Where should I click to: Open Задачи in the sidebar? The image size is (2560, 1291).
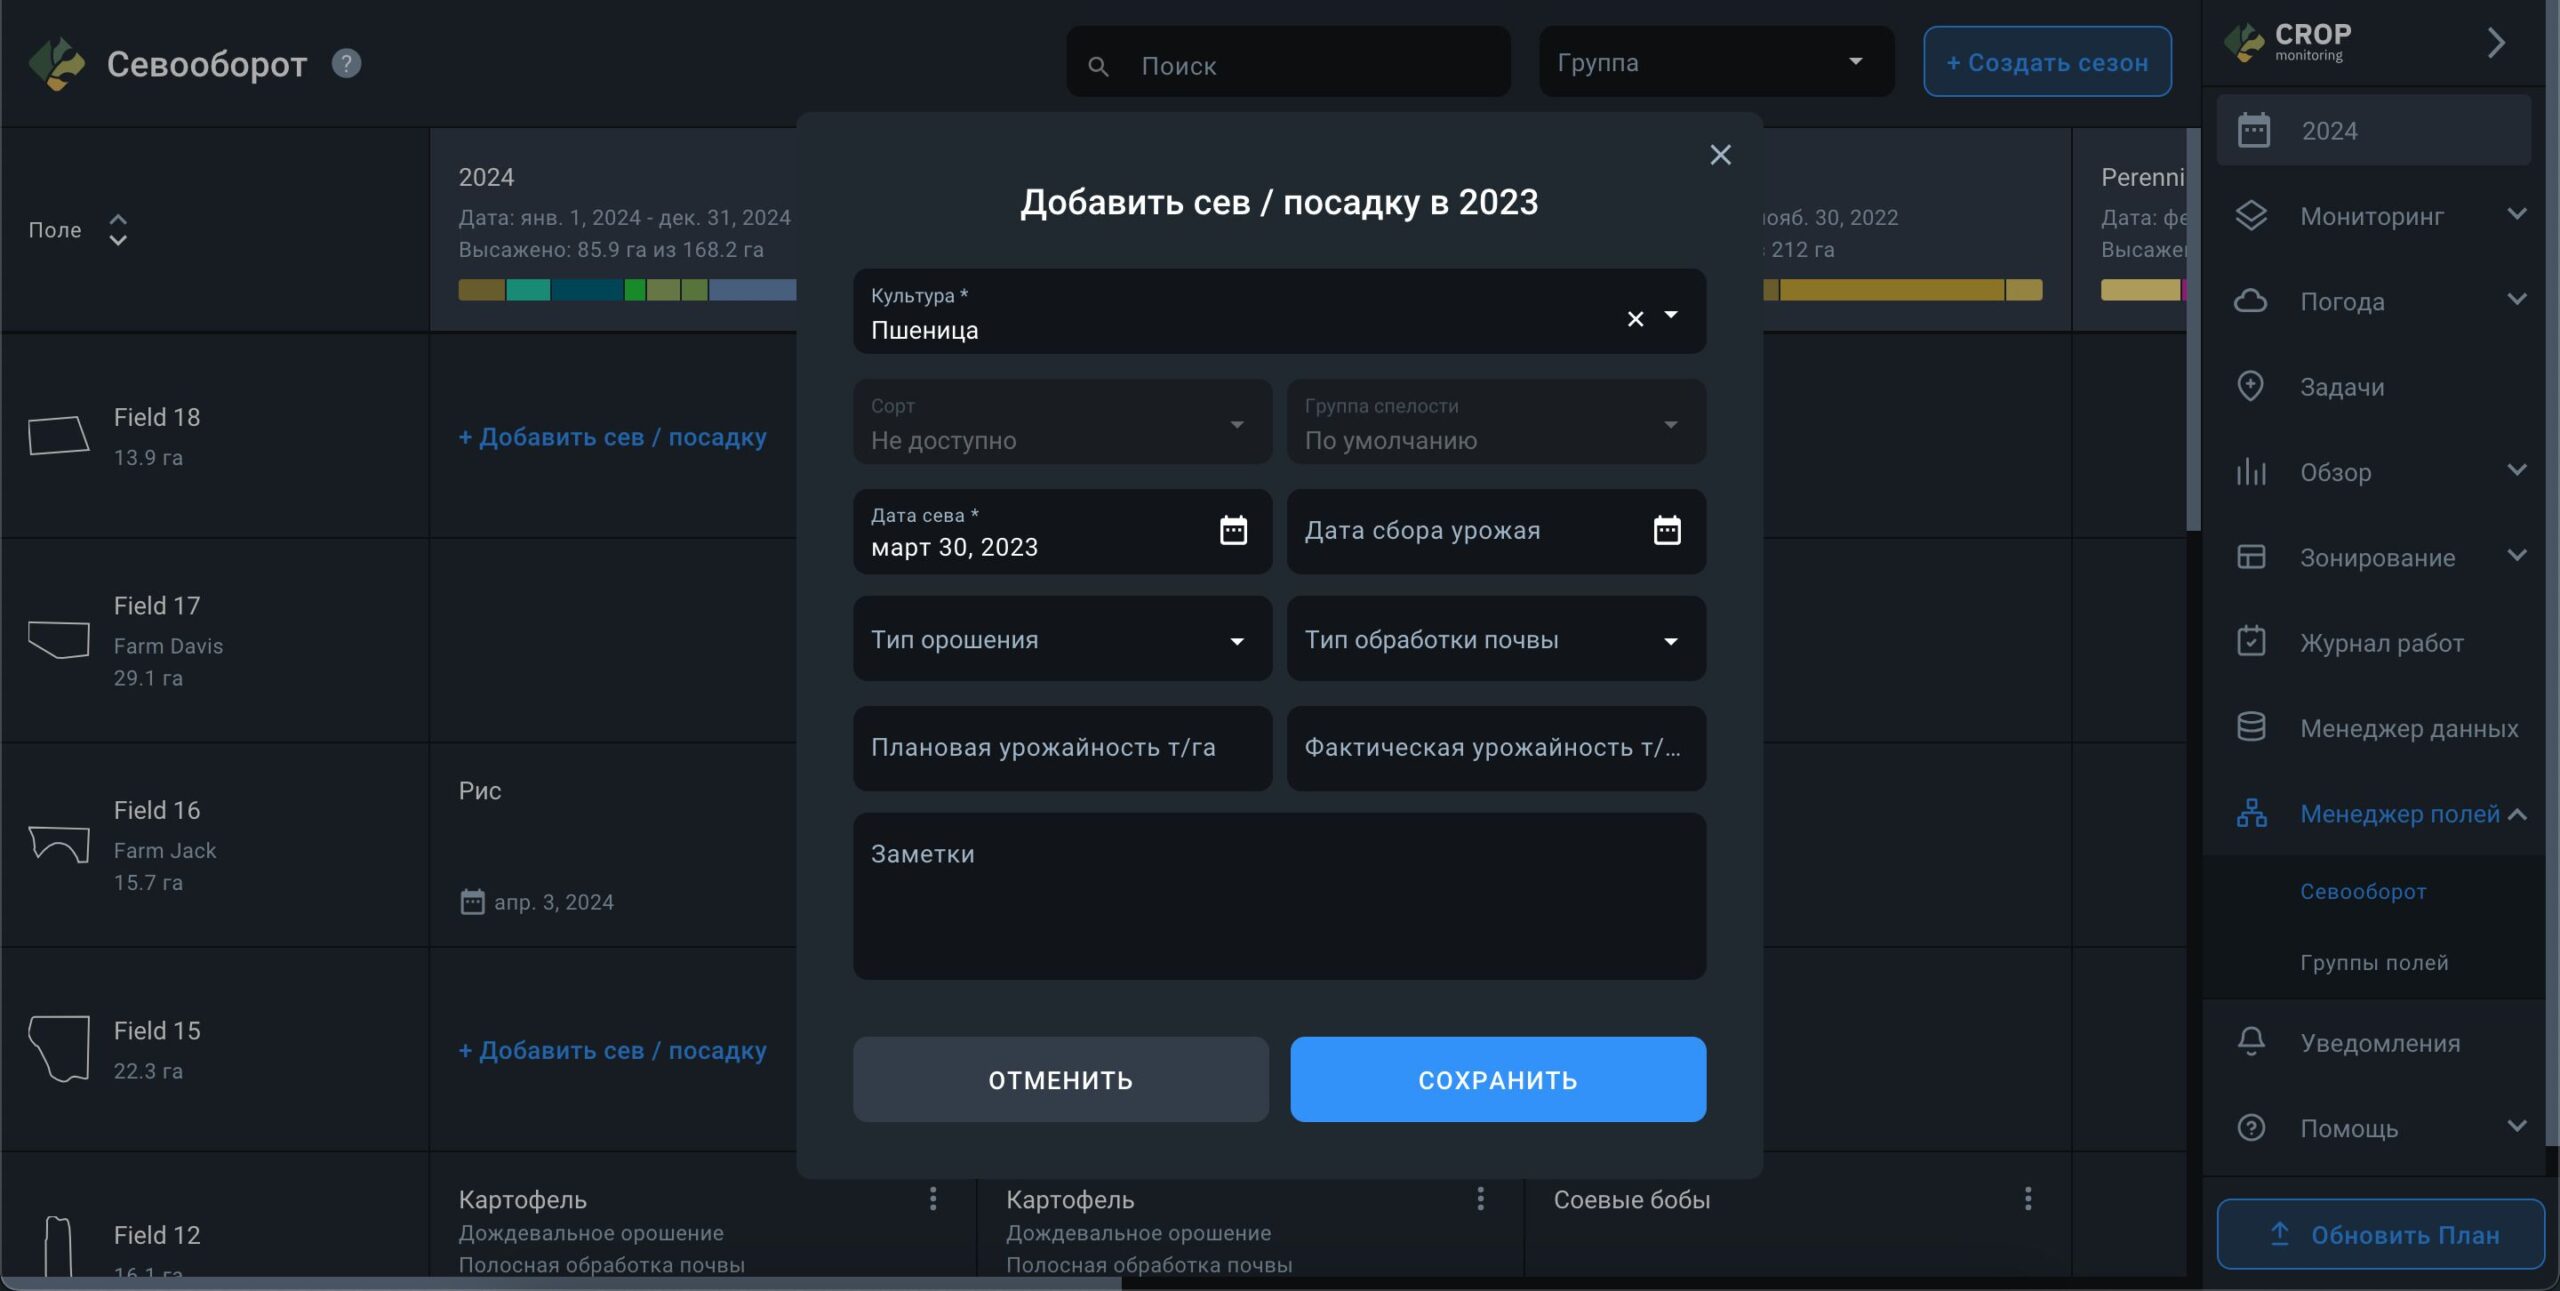coord(2341,387)
